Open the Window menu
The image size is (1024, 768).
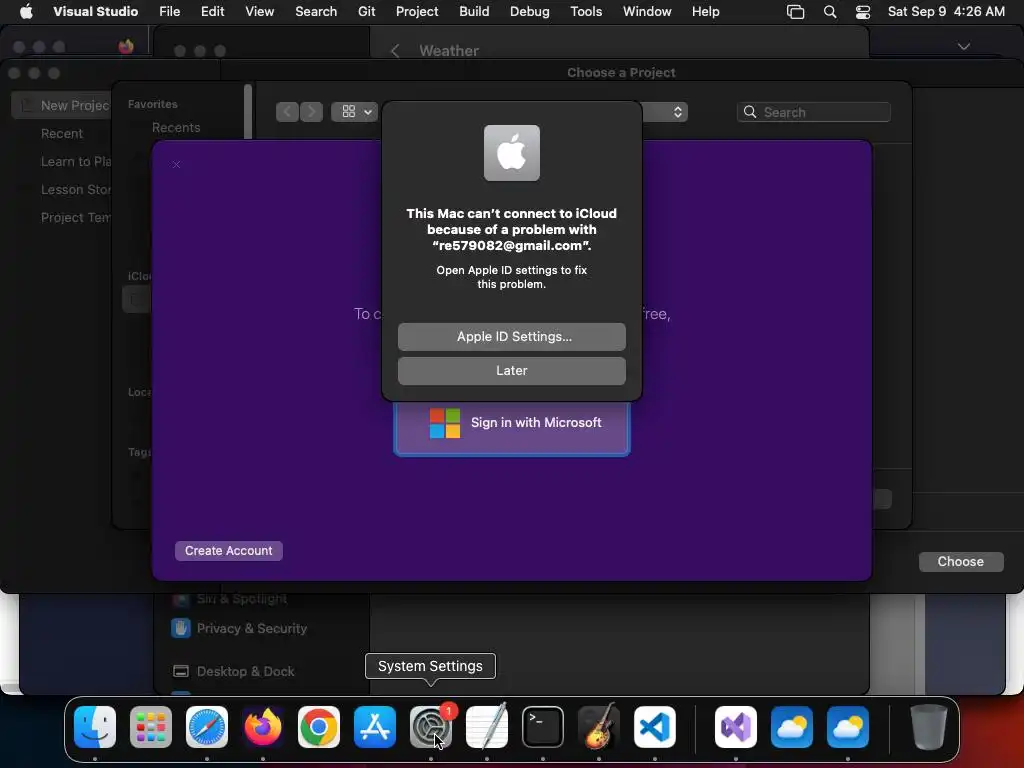pos(647,11)
